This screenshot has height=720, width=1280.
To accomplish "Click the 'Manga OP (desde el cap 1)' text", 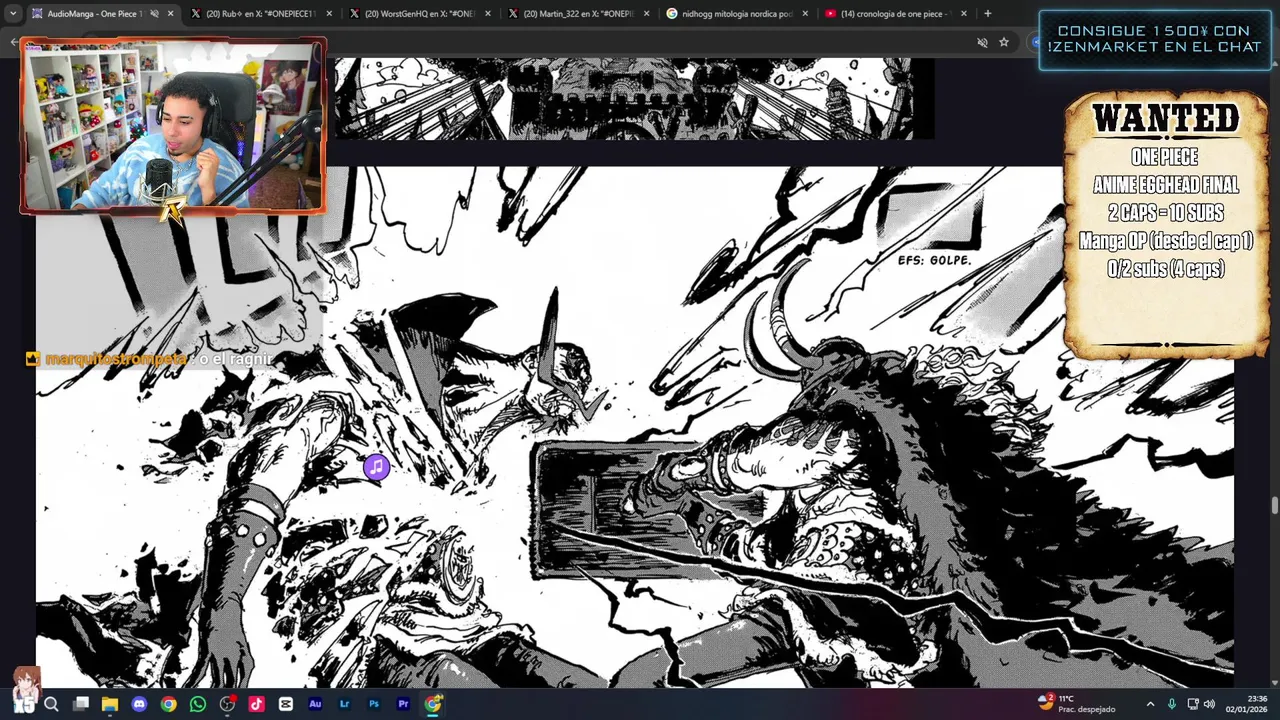I will coord(1166,241).
